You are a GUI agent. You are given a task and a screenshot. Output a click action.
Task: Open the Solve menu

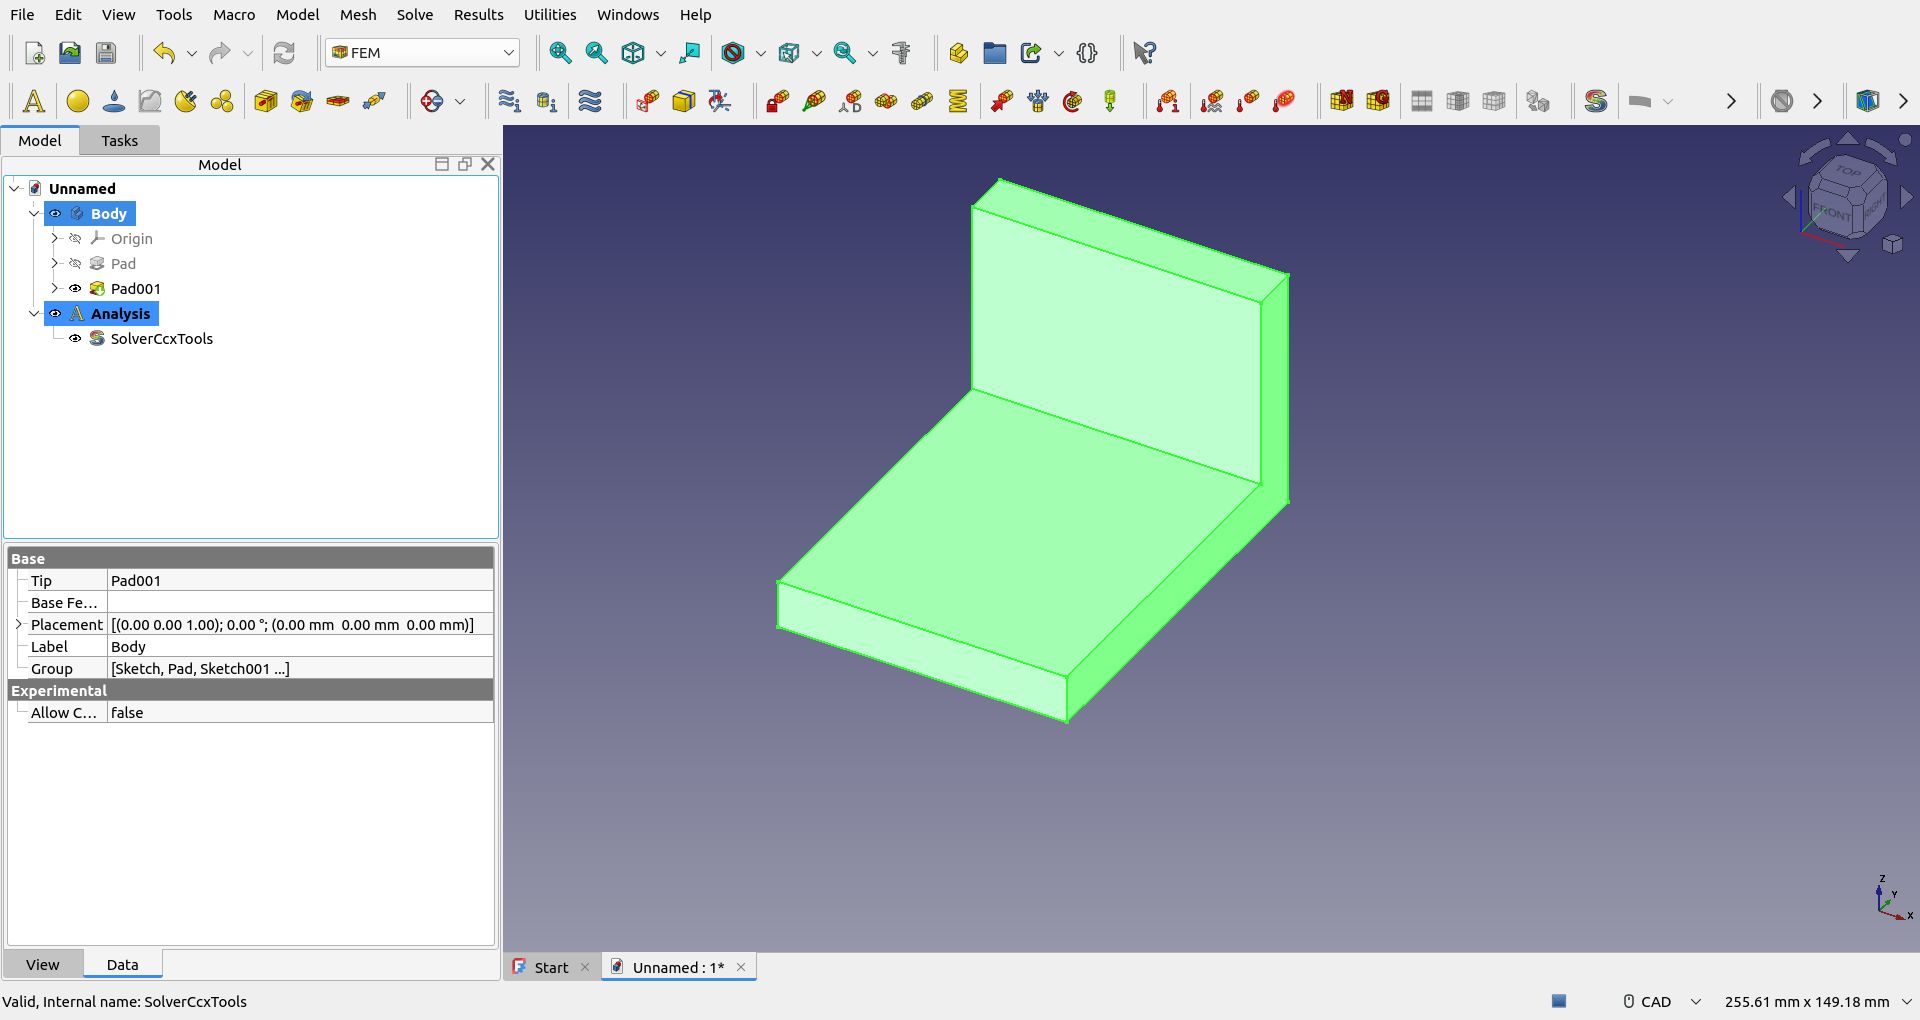click(x=414, y=15)
